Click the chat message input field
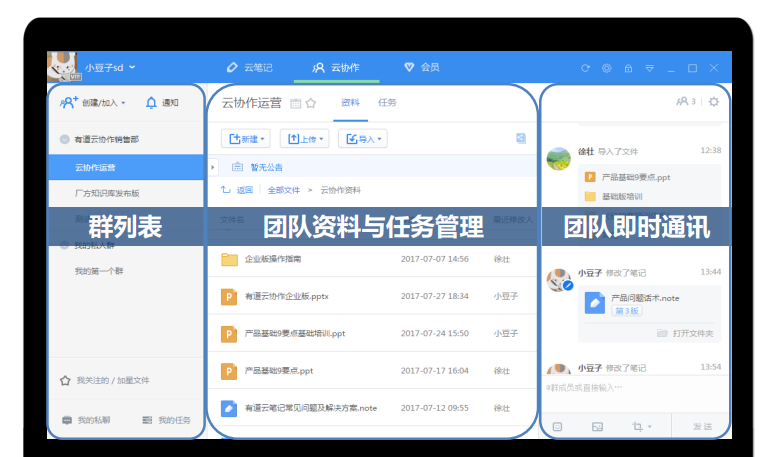Screen dimensions: 773x457 coord(635,393)
